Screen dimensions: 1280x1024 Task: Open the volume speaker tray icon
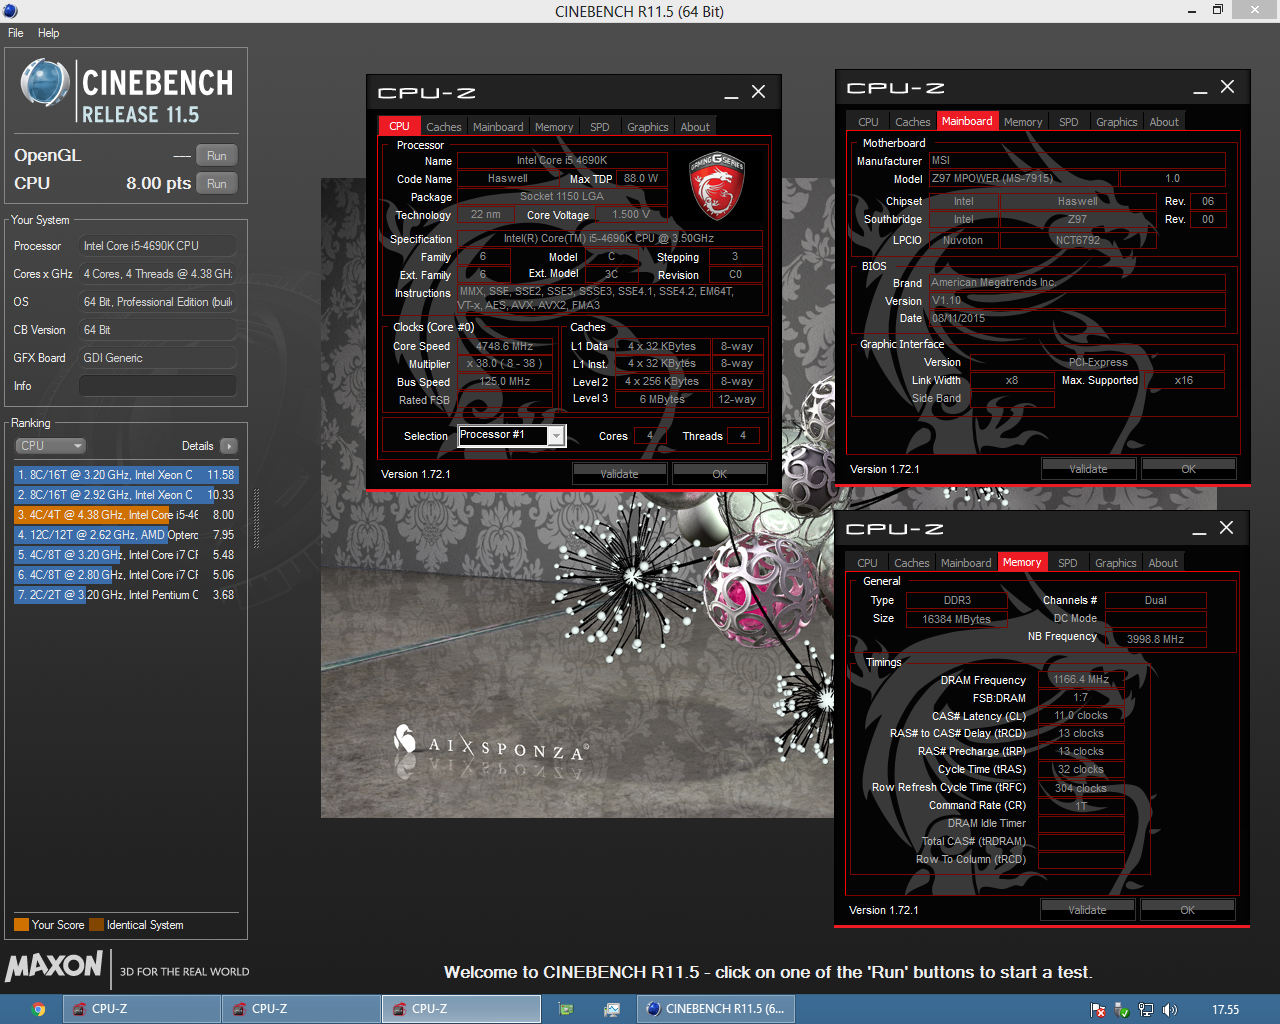tap(1170, 1010)
